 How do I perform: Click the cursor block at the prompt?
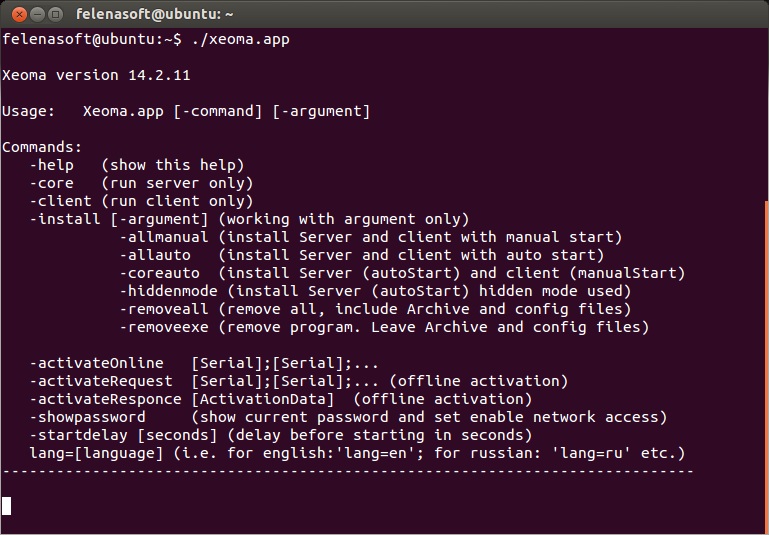click(7, 506)
